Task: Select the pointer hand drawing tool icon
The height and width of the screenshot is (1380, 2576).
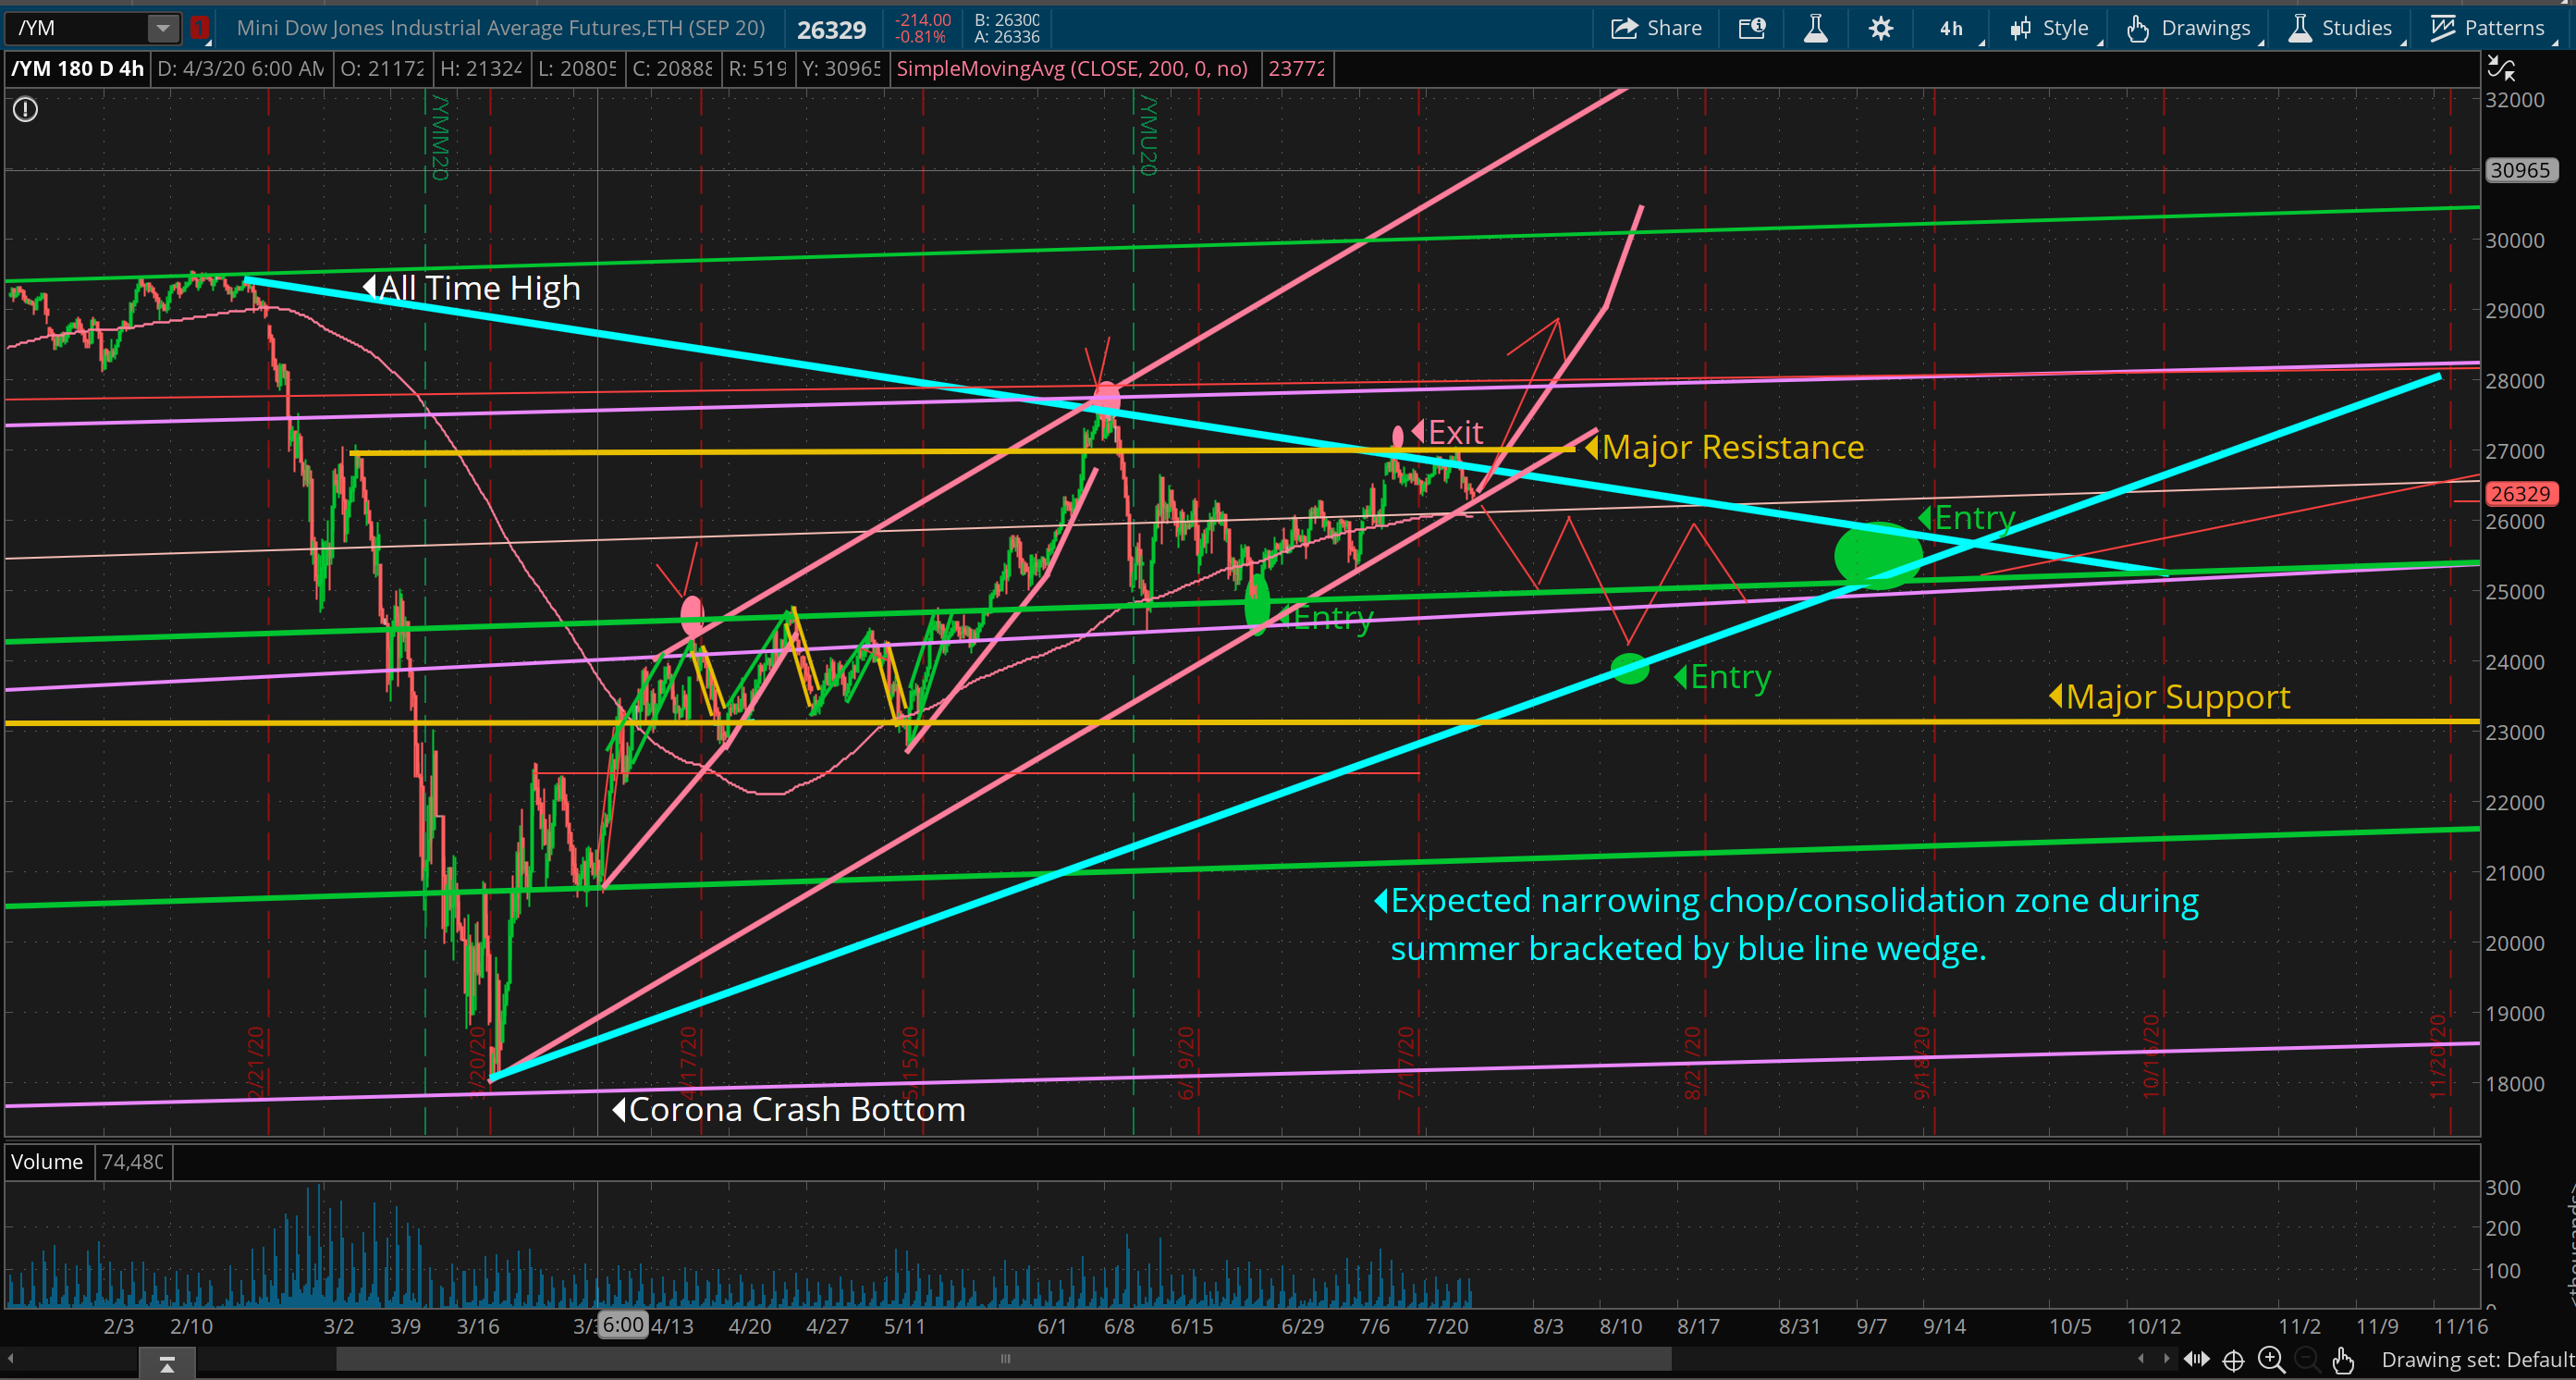Action: 2342,1360
